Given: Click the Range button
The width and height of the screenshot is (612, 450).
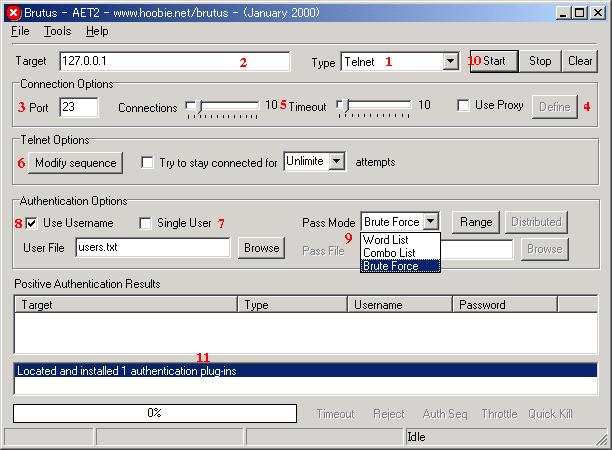Looking at the screenshot, I should (x=476, y=222).
